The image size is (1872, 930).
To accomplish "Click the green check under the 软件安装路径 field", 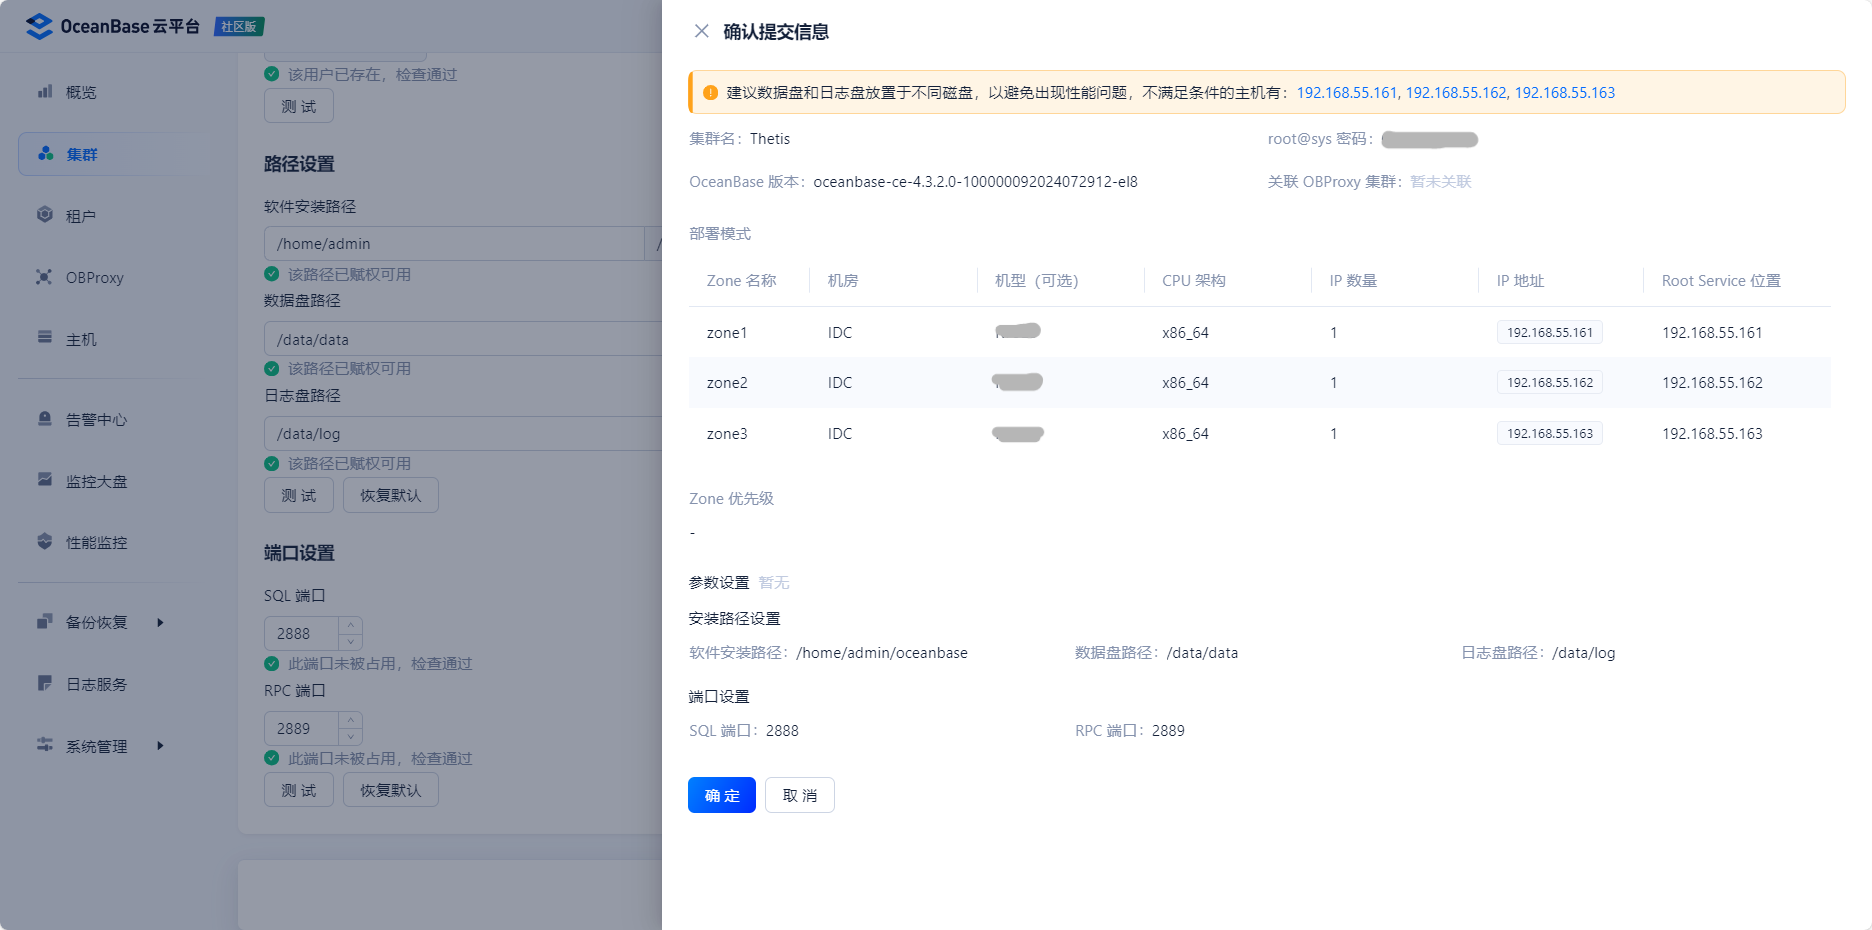I will (x=271, y=274).
